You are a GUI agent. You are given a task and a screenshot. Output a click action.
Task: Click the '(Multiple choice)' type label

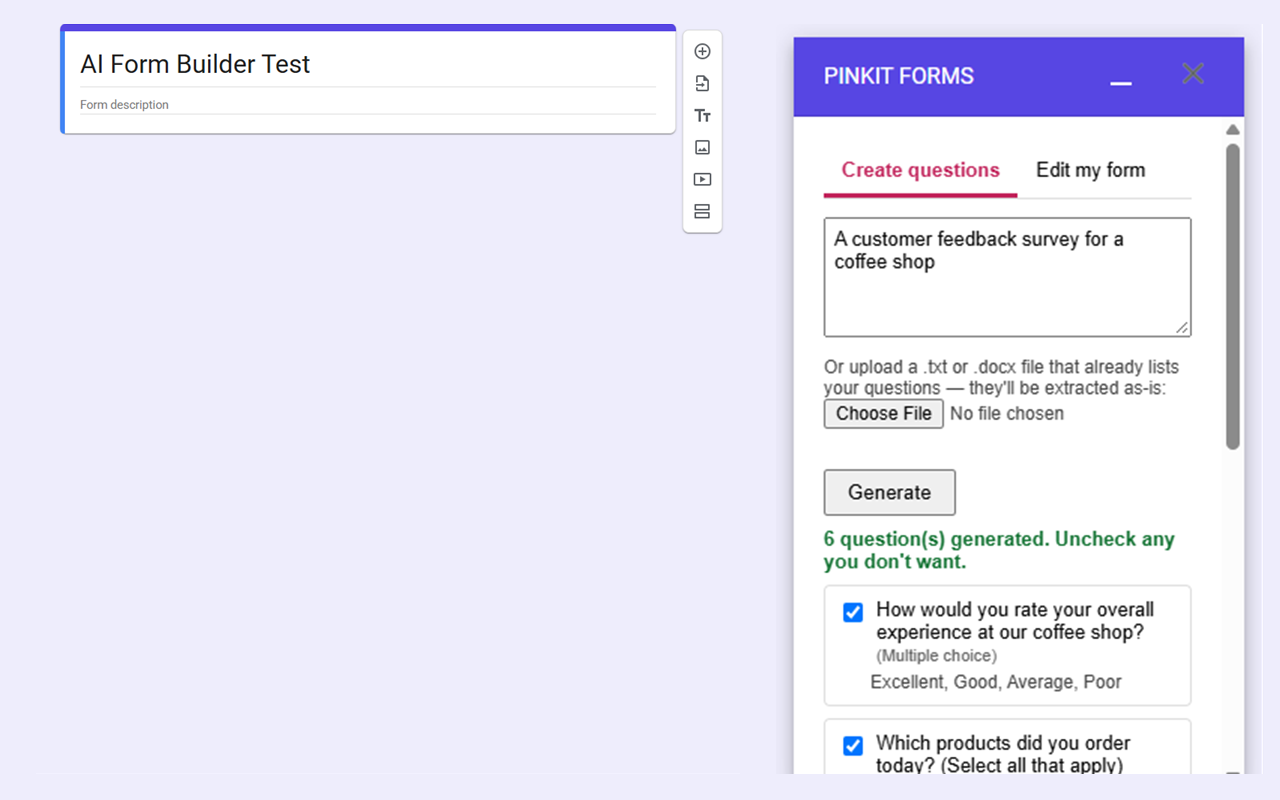pos(936,656)
